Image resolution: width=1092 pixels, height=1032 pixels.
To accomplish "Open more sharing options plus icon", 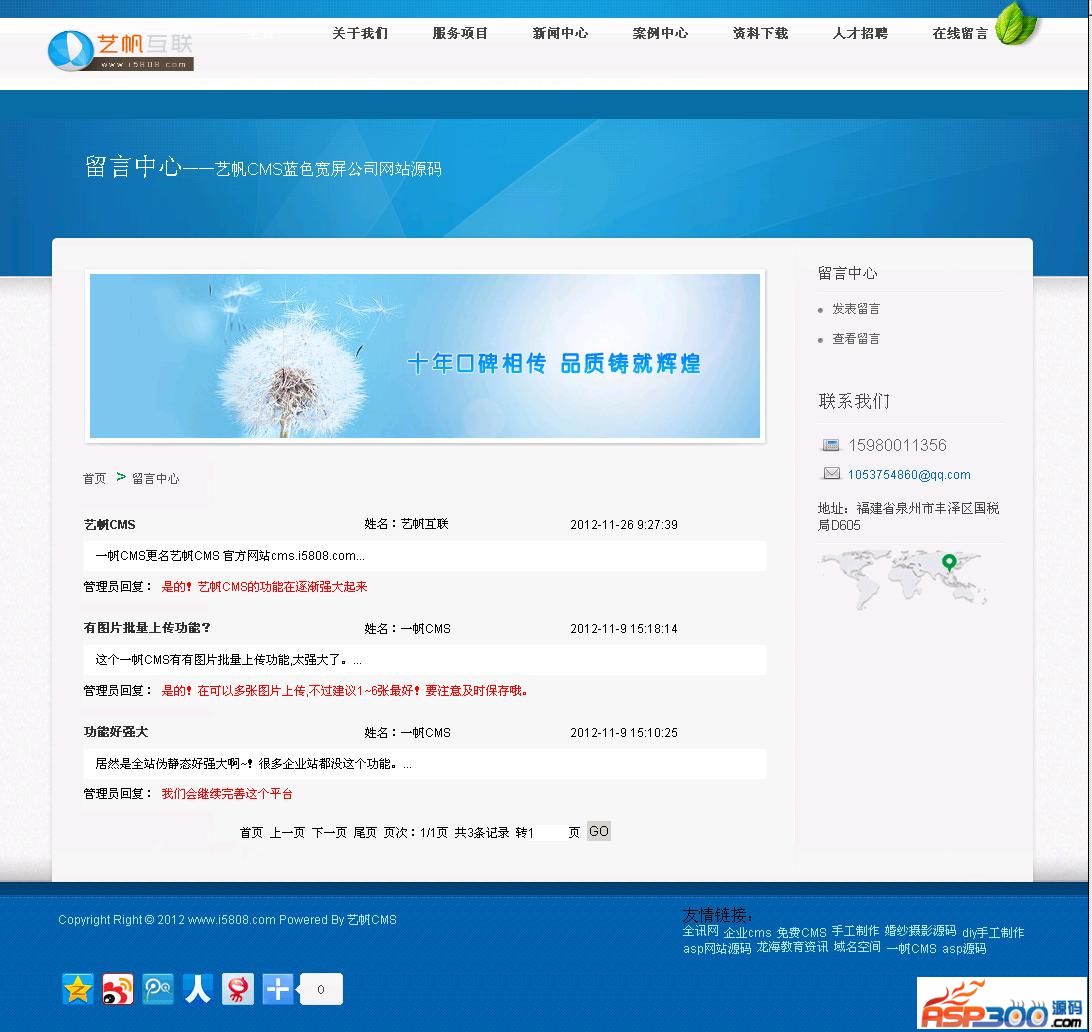I will pyautogui.click(x=278, y=989).
